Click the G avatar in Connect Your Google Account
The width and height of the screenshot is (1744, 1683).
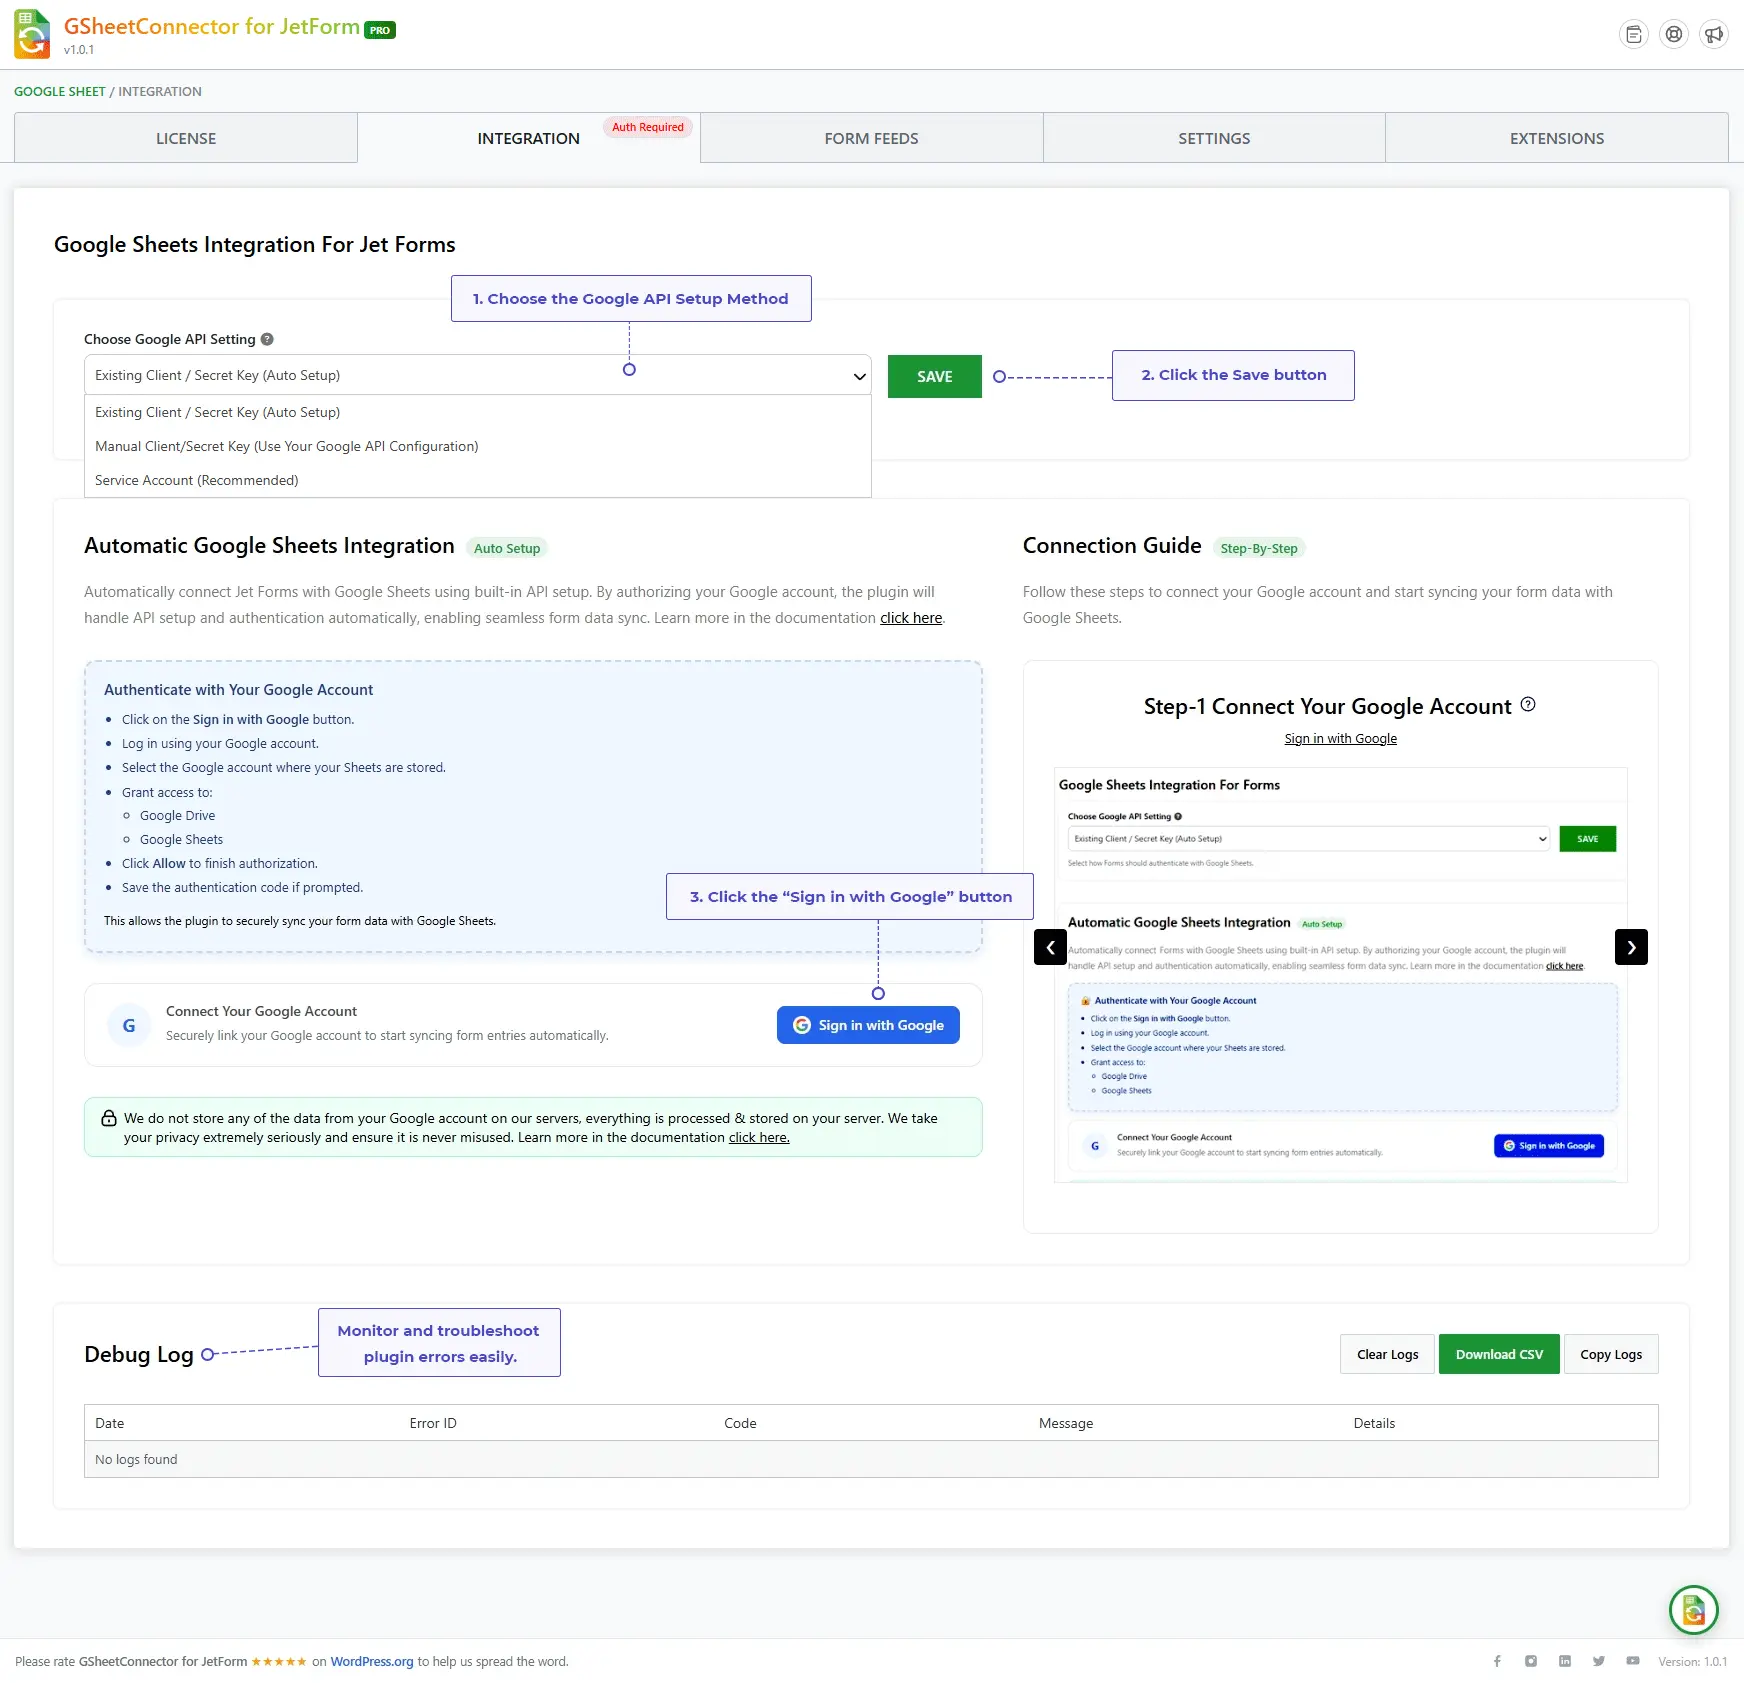click(x=129, y=1025)
